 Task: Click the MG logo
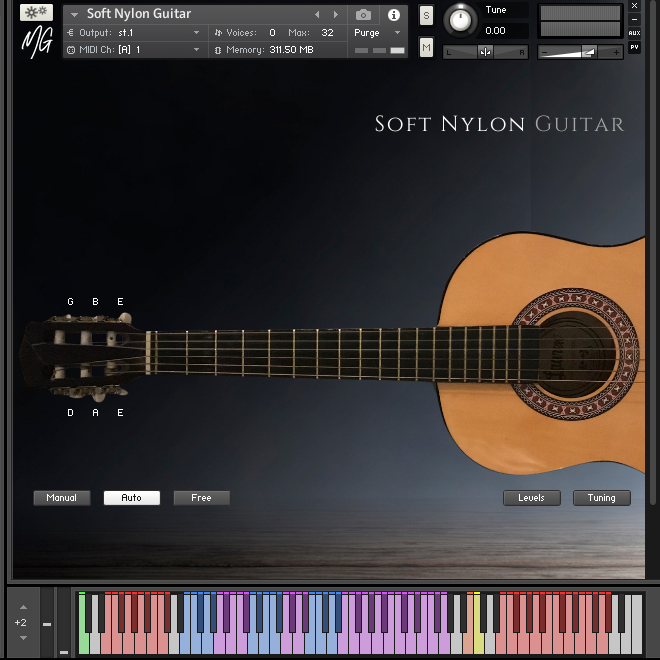pyautogui.click(x=37, y=41)
